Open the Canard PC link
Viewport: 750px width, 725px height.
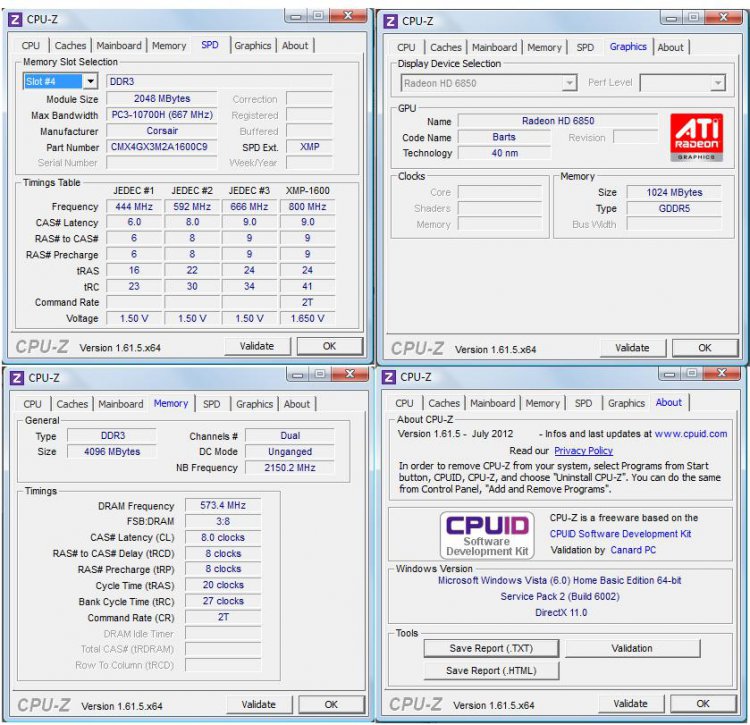(x=633, y=550)
